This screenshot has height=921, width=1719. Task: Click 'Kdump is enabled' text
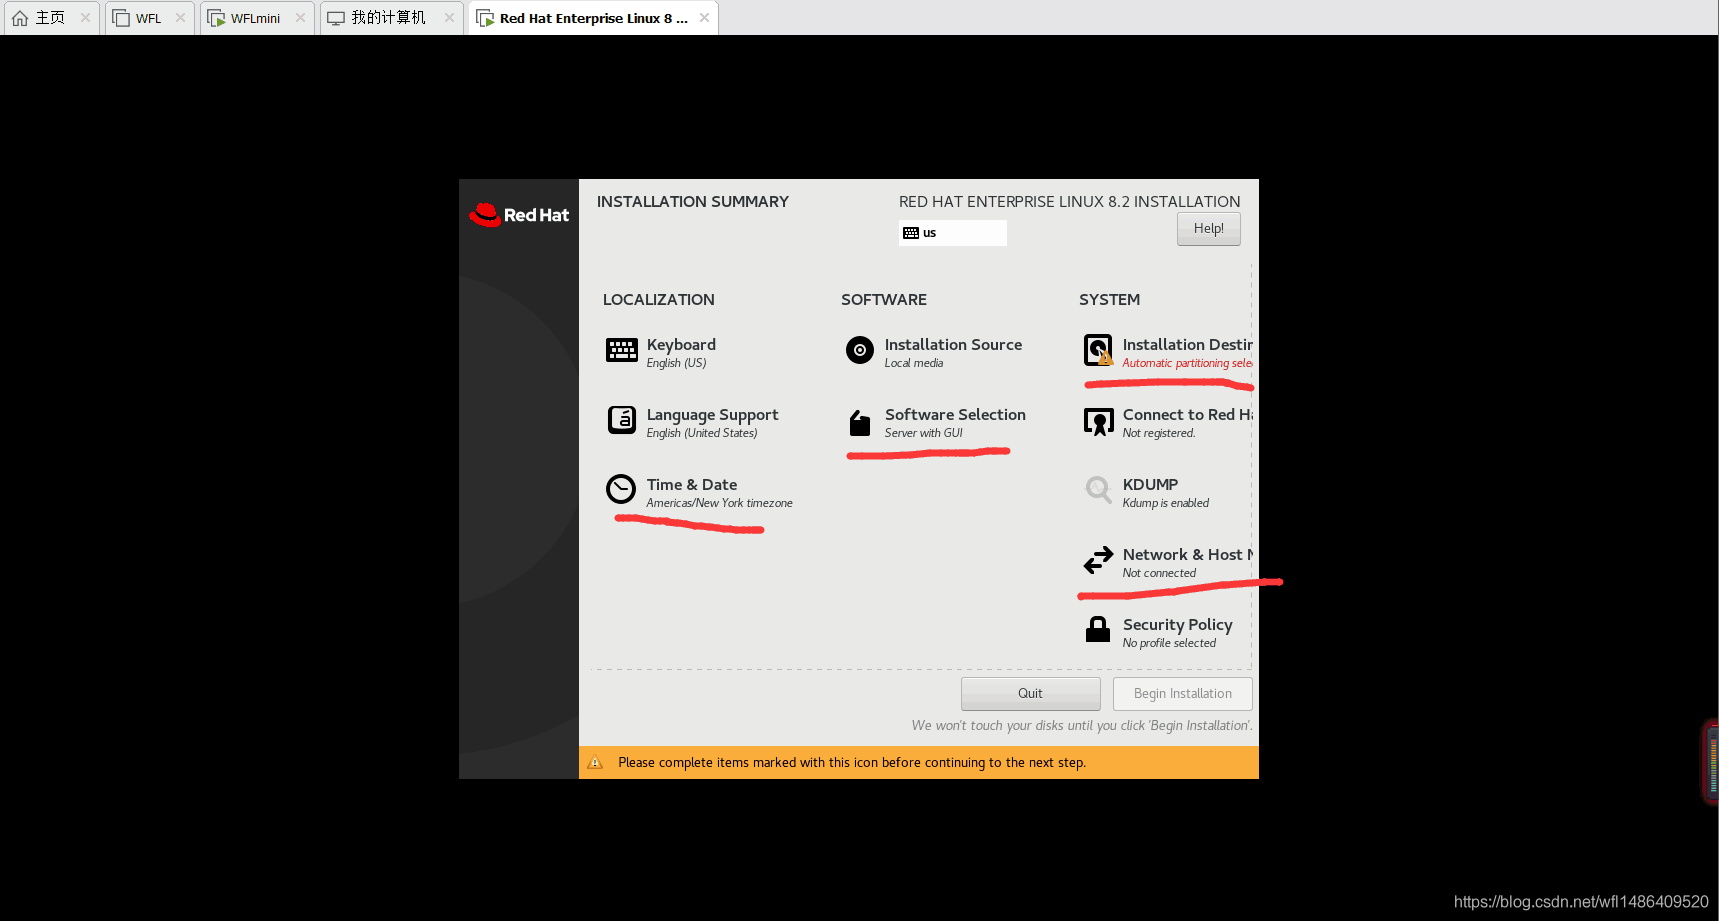tap(1165, 503)
